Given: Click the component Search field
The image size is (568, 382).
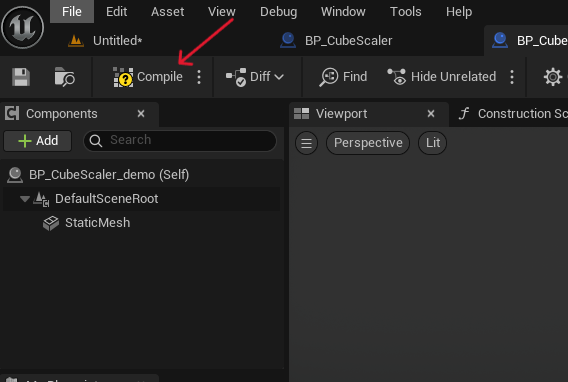Looking at the screenshot, I should 180,140.
